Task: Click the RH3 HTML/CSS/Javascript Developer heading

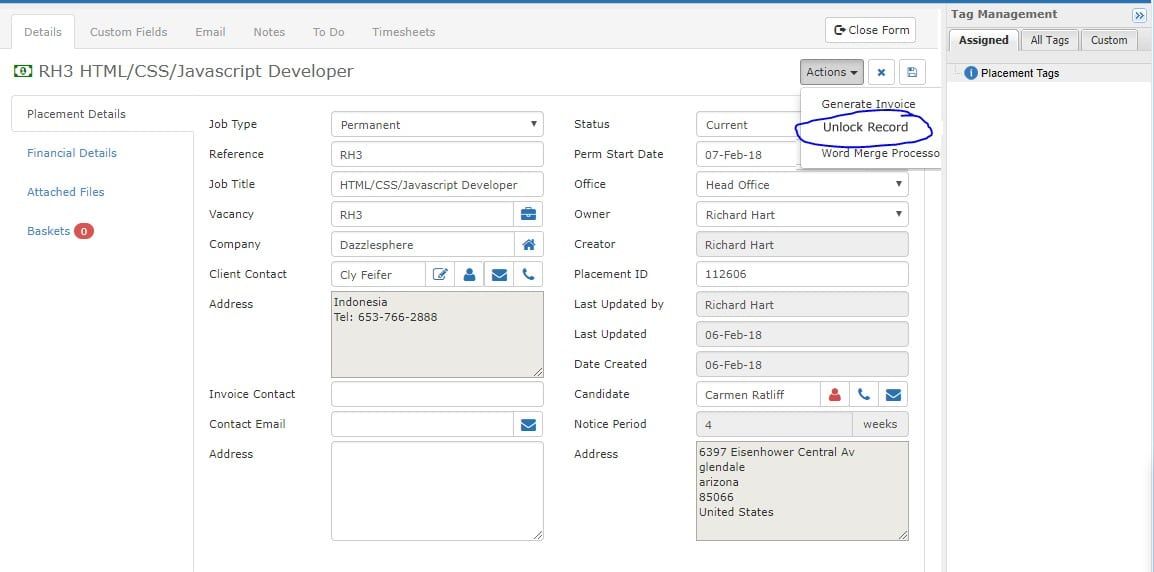Action: (x=196, y=71)
